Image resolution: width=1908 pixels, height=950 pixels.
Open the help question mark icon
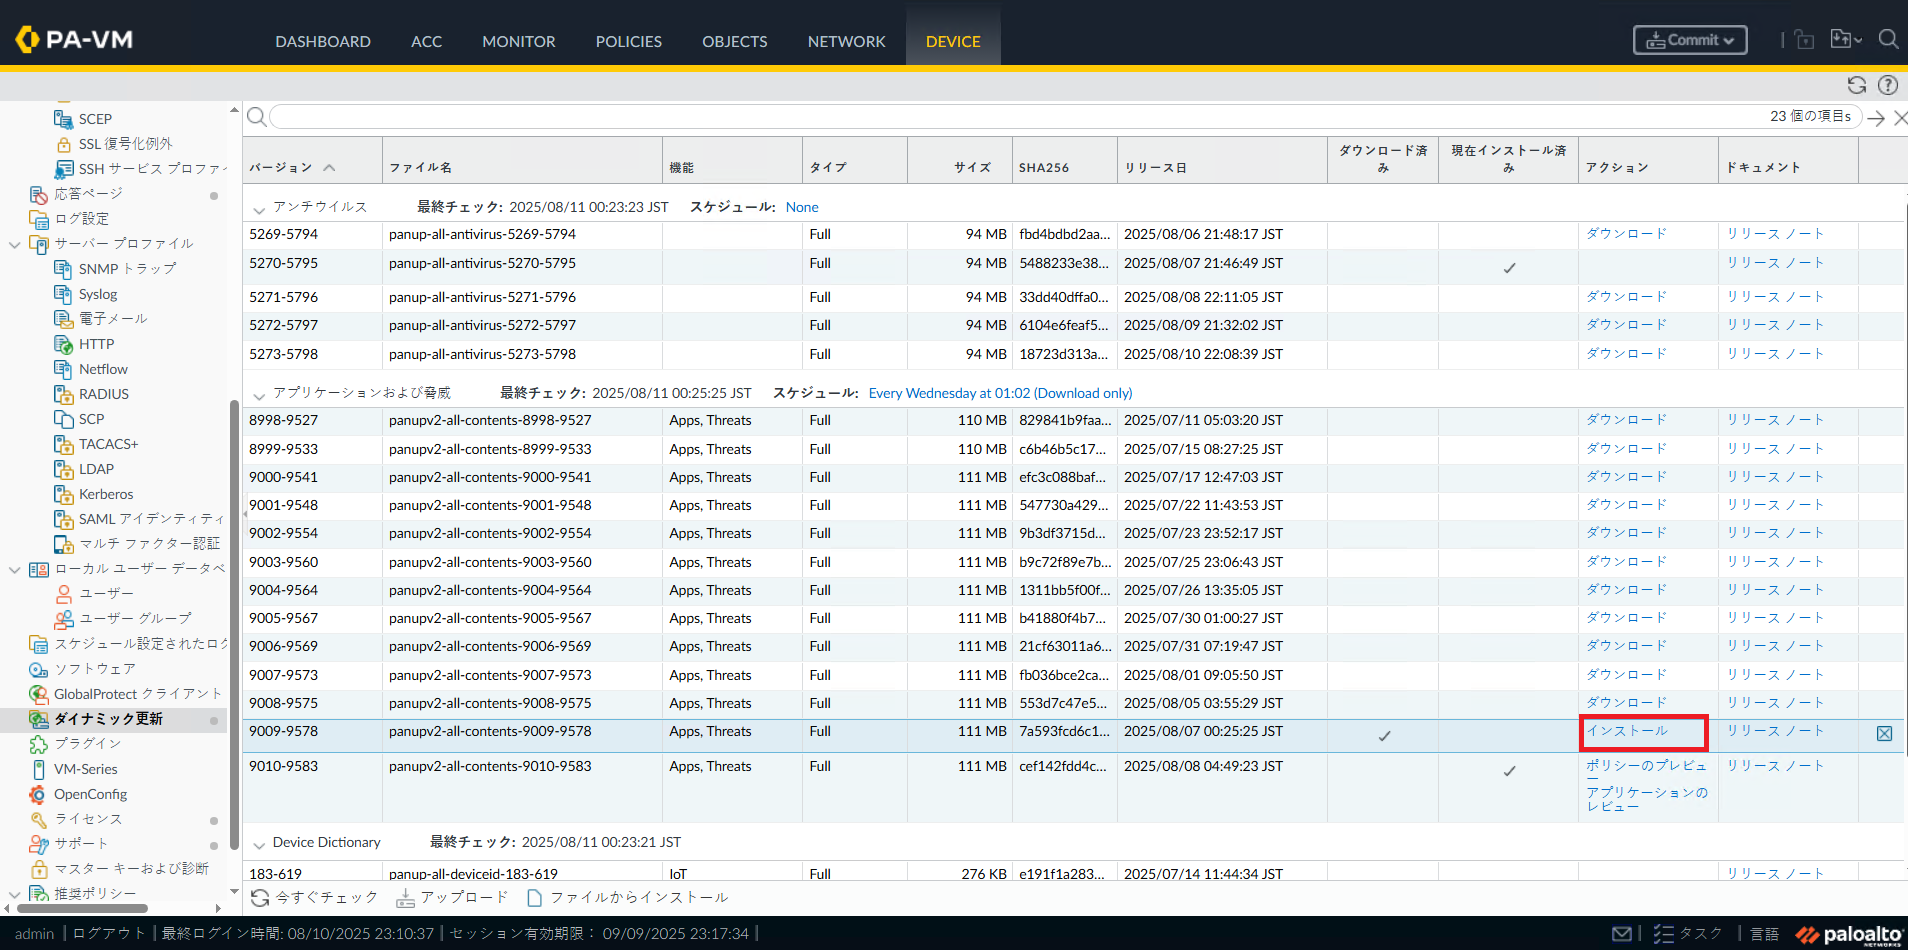[1888, 85]
